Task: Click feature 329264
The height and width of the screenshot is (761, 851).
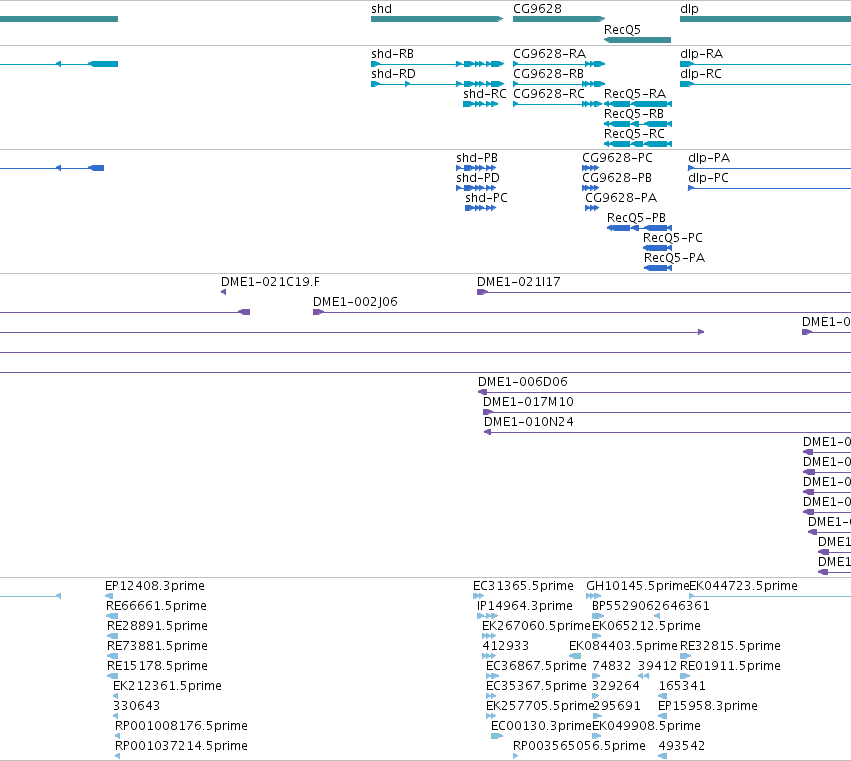Action: [596, 697]
